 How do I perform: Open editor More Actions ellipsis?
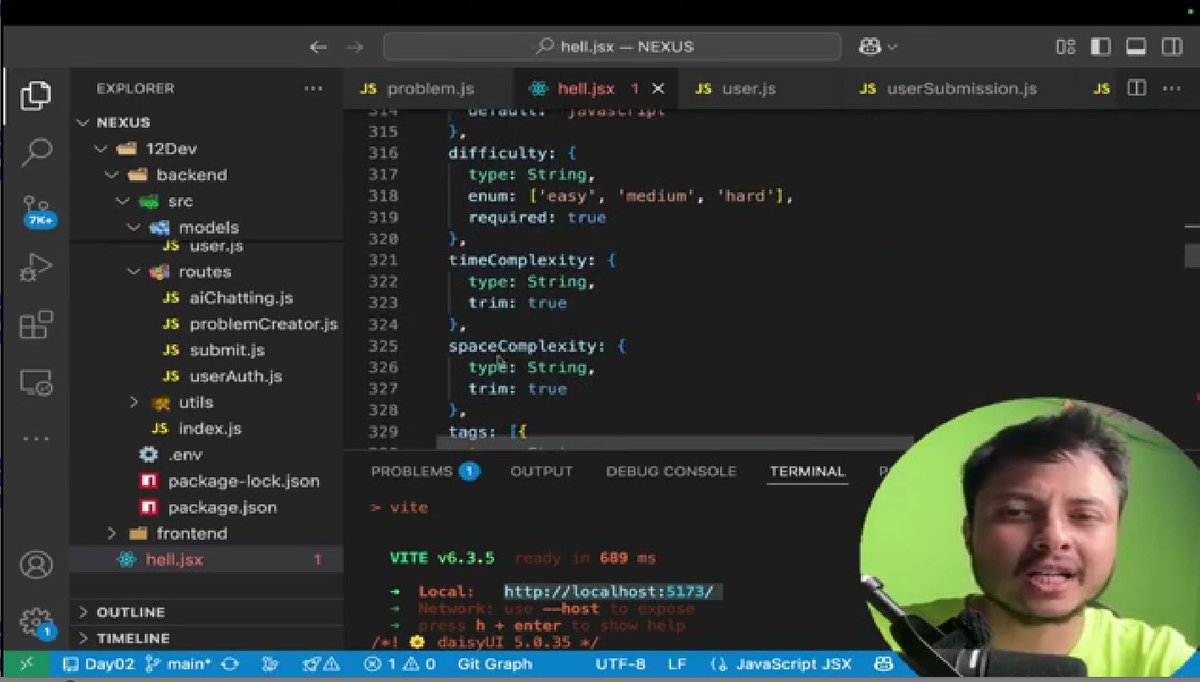point(1171,88)
